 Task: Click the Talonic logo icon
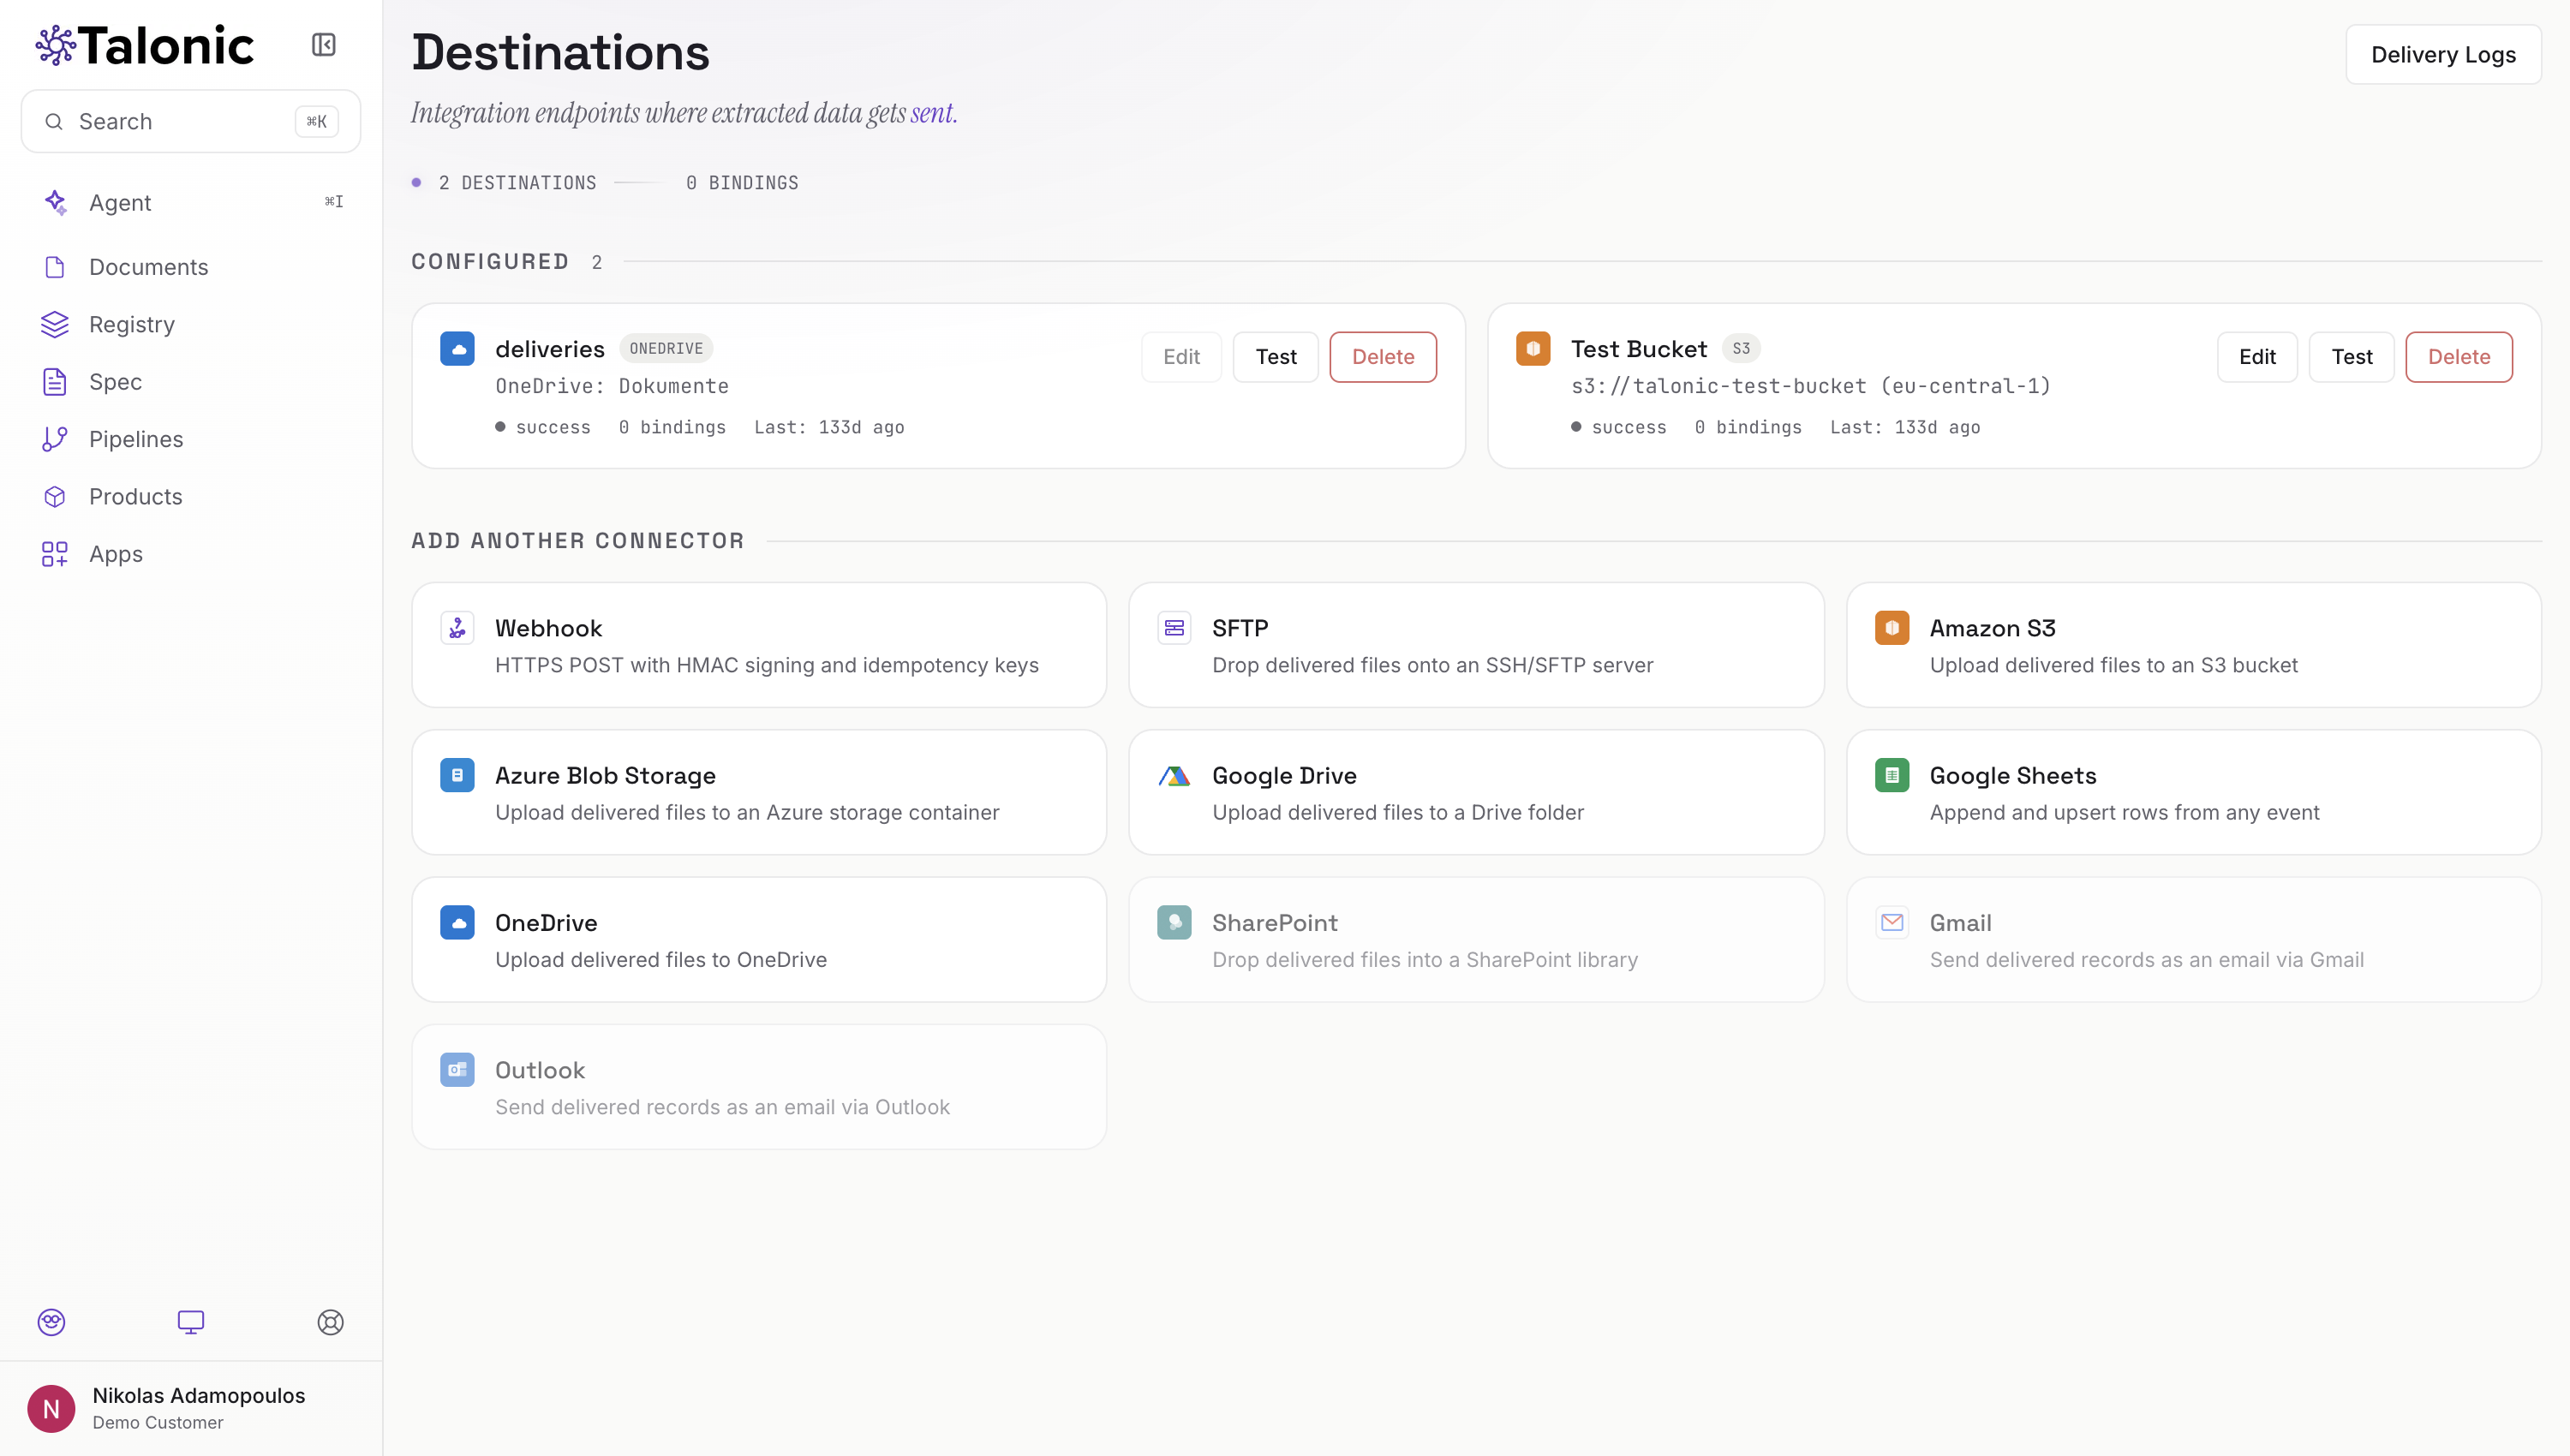[x=55, y=45]
